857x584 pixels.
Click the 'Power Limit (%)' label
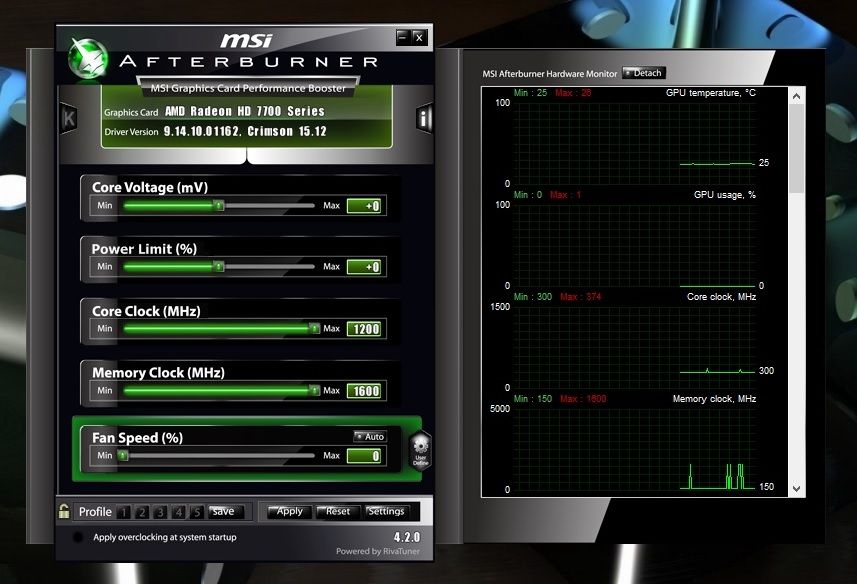(144, 249)
